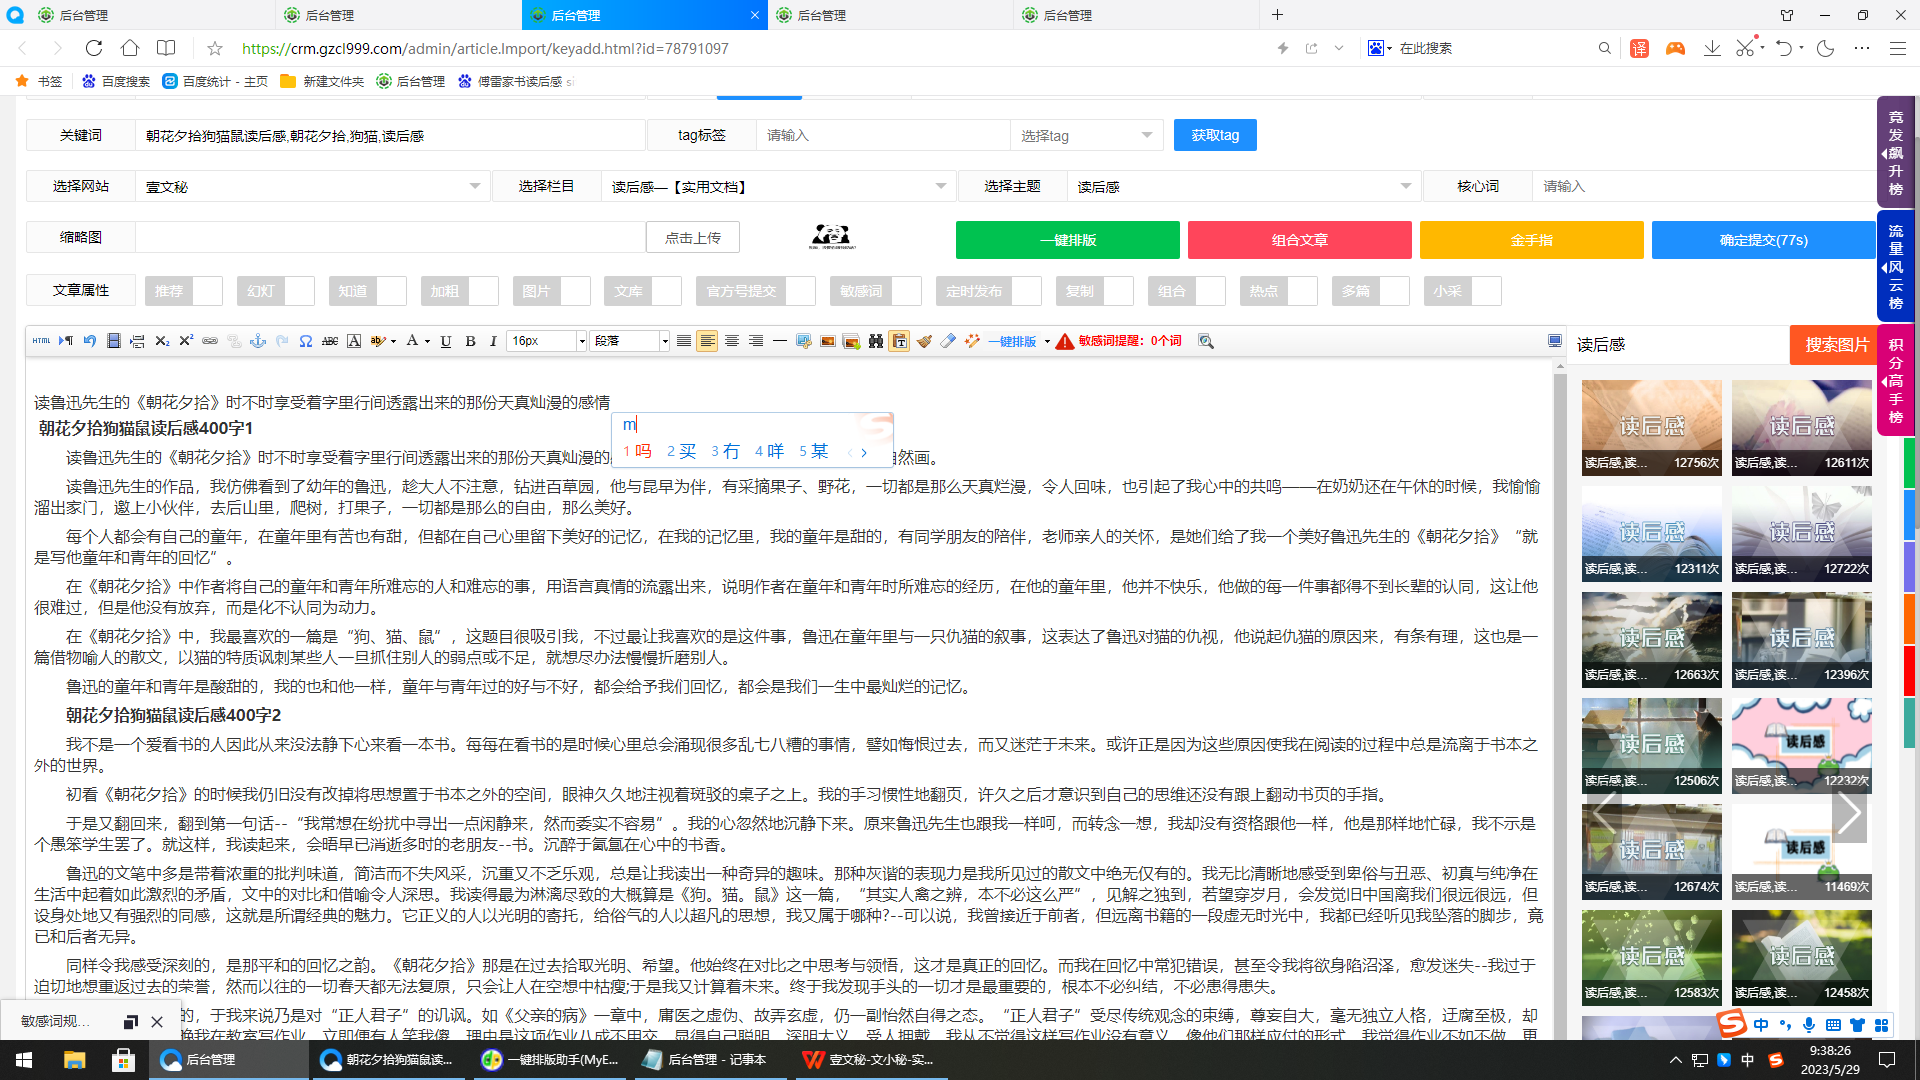Click the font color A swatch

[412, 341]
